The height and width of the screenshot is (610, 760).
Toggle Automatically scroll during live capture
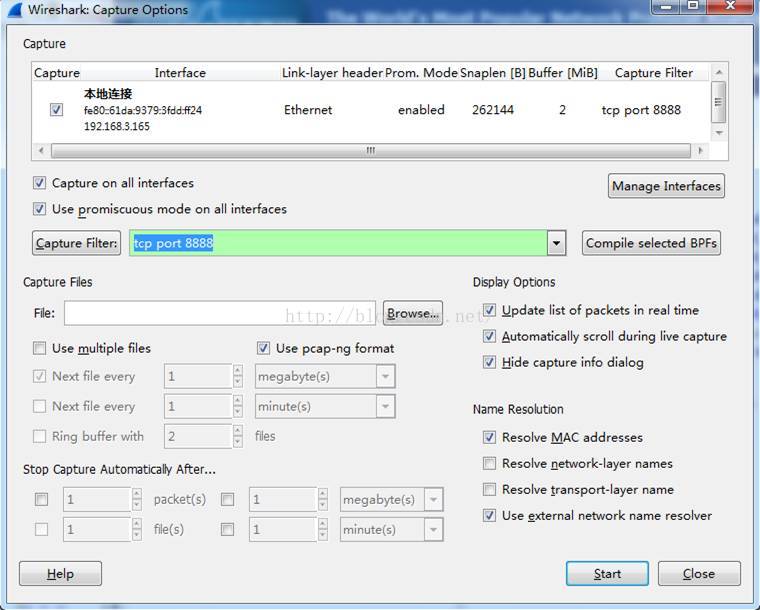pos(490,336)
